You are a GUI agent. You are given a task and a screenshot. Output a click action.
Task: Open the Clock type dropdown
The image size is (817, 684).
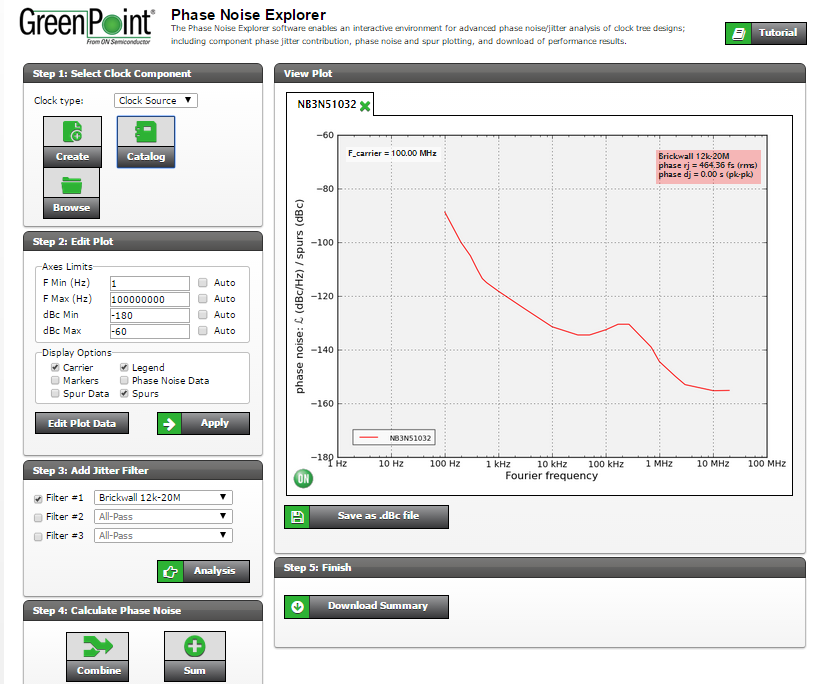pos(156,100)
